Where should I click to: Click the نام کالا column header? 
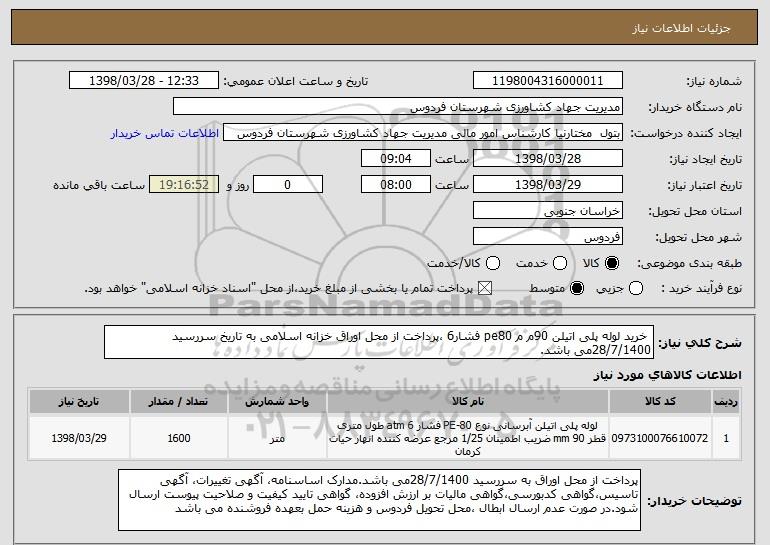pyautogui.click(x=468, y=402)
